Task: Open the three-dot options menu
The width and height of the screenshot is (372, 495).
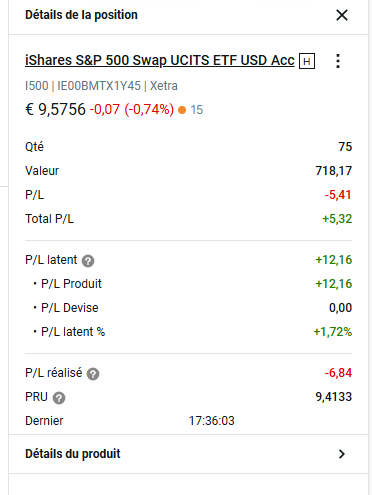Action: 338,61
